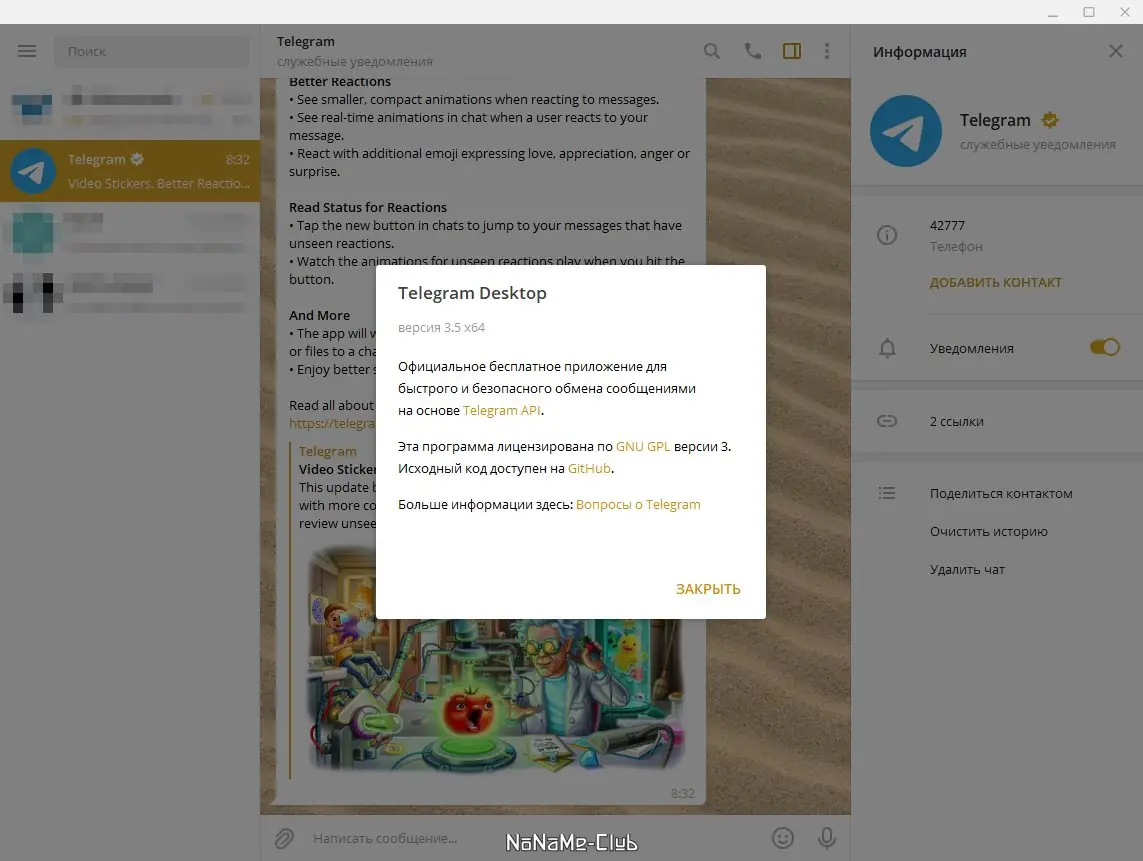The height and width of the screenshot is (861, 1143).
Task: Open the emoji picker smiley icon
Action: click(x=782, y=838)
